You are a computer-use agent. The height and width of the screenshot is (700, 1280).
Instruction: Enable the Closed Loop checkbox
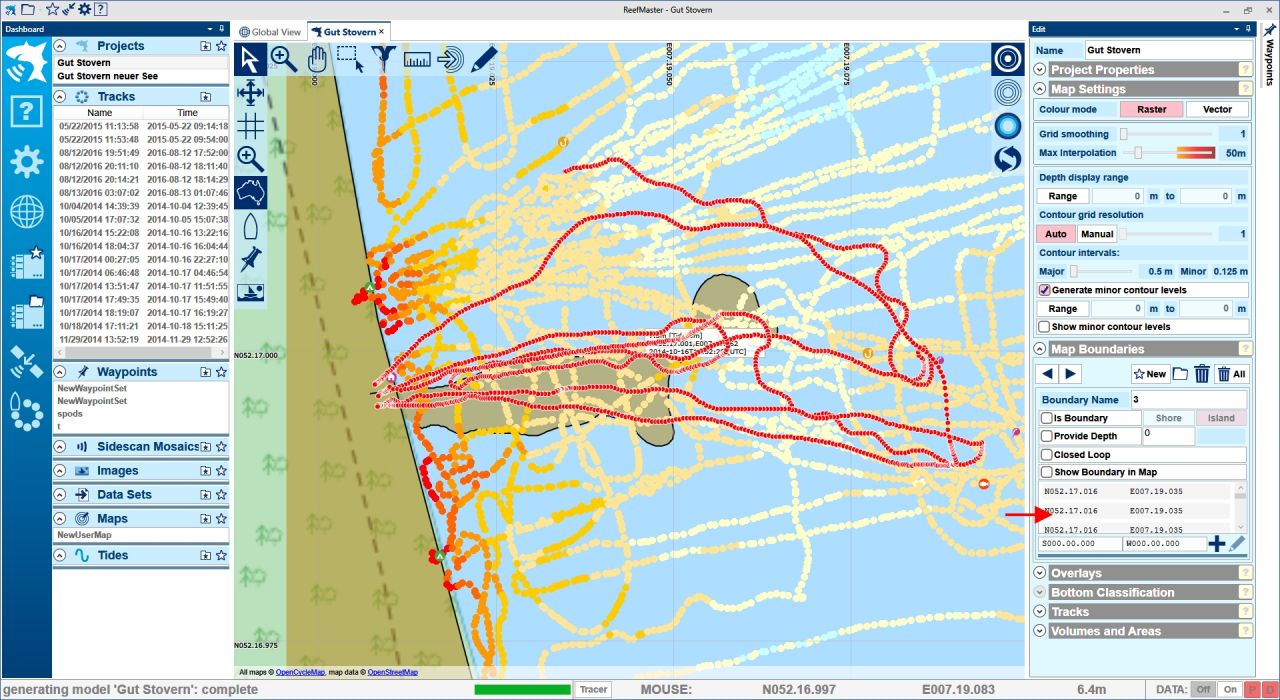point(1046,454)
